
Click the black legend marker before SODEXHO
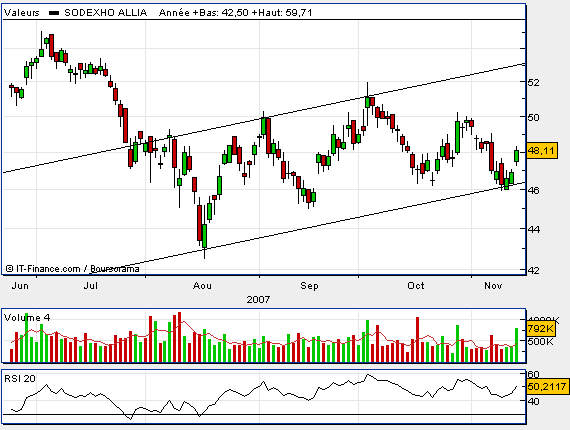(54, 13)
